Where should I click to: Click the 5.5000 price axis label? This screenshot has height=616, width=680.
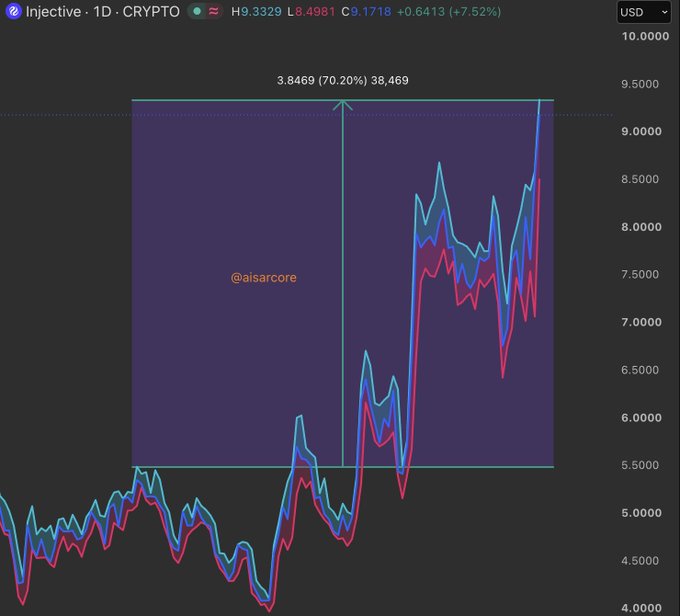pos(640,465)
